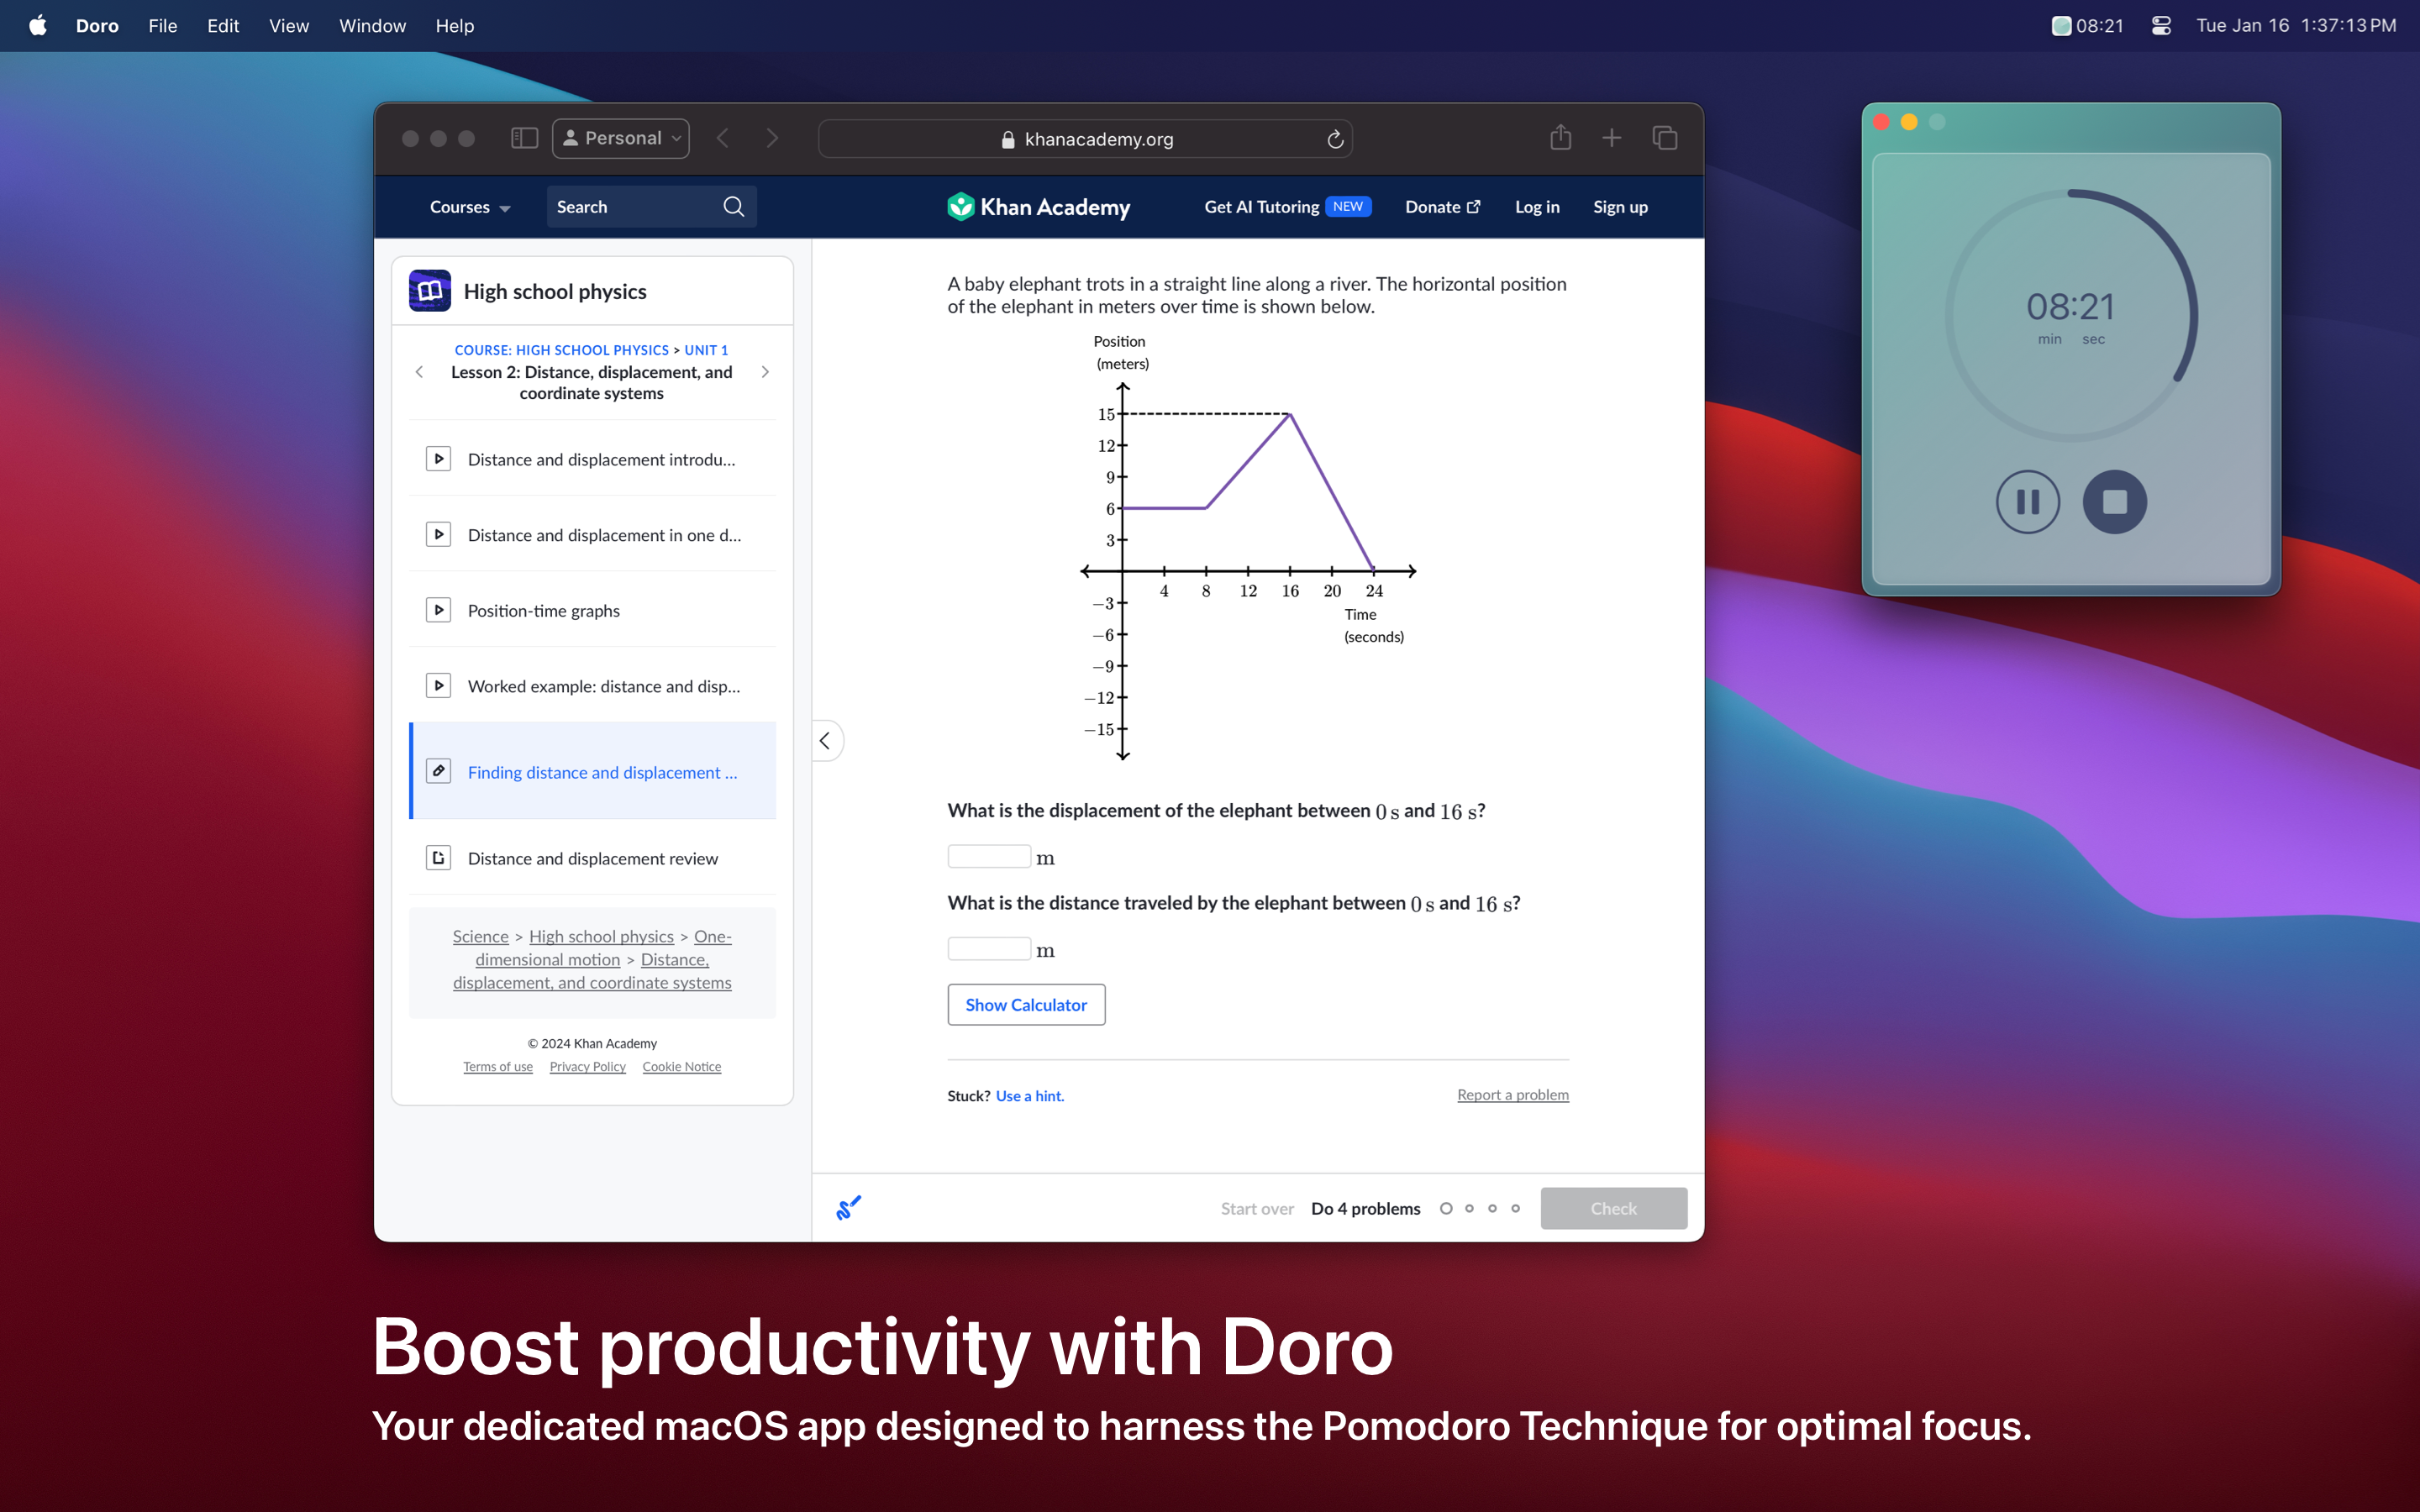This screenshot has width=2420, height=1512.
Task: Go to the next lesson arrow
Action: pyautogui.click(x=766, y=372)
